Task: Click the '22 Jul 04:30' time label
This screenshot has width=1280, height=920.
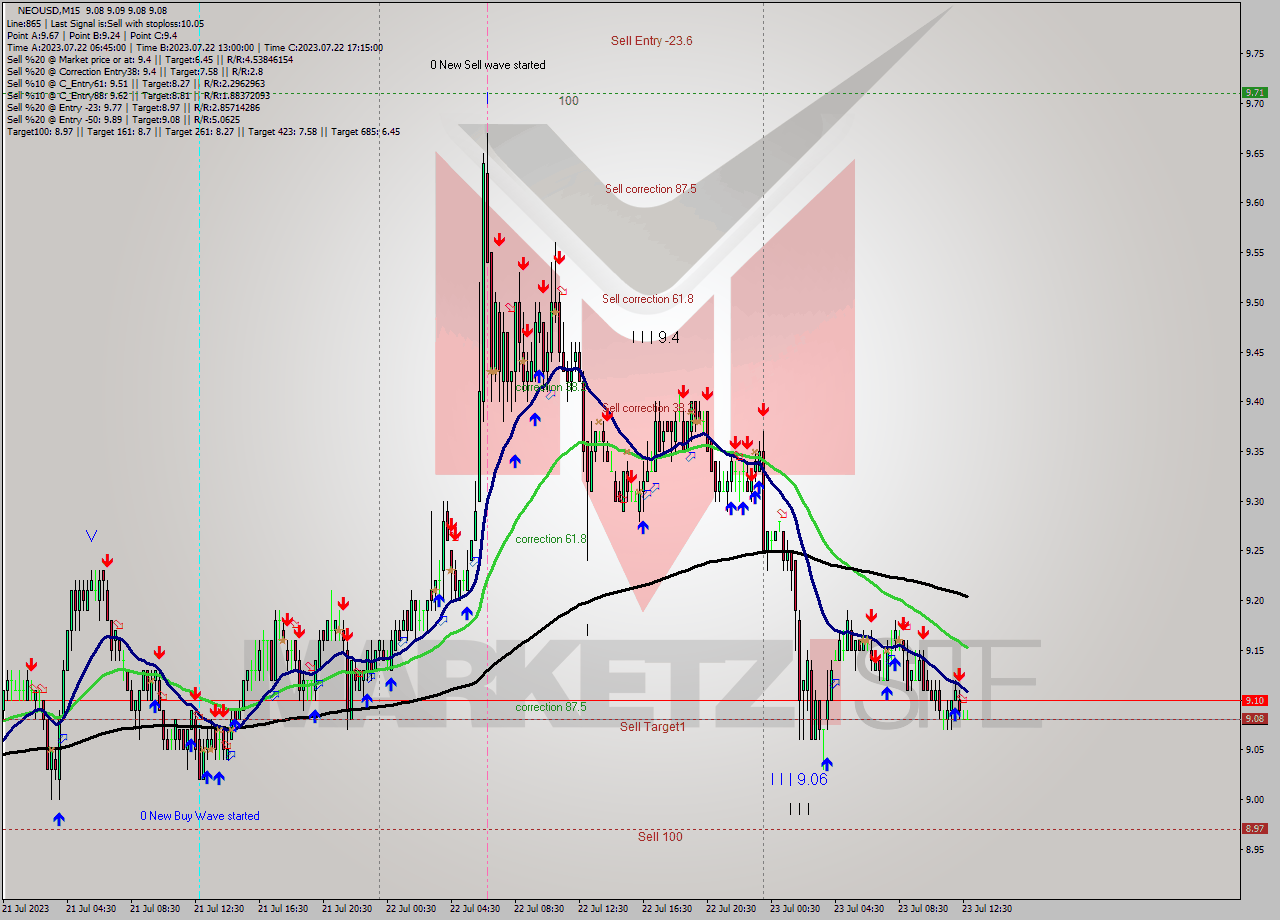Action: 475,909
